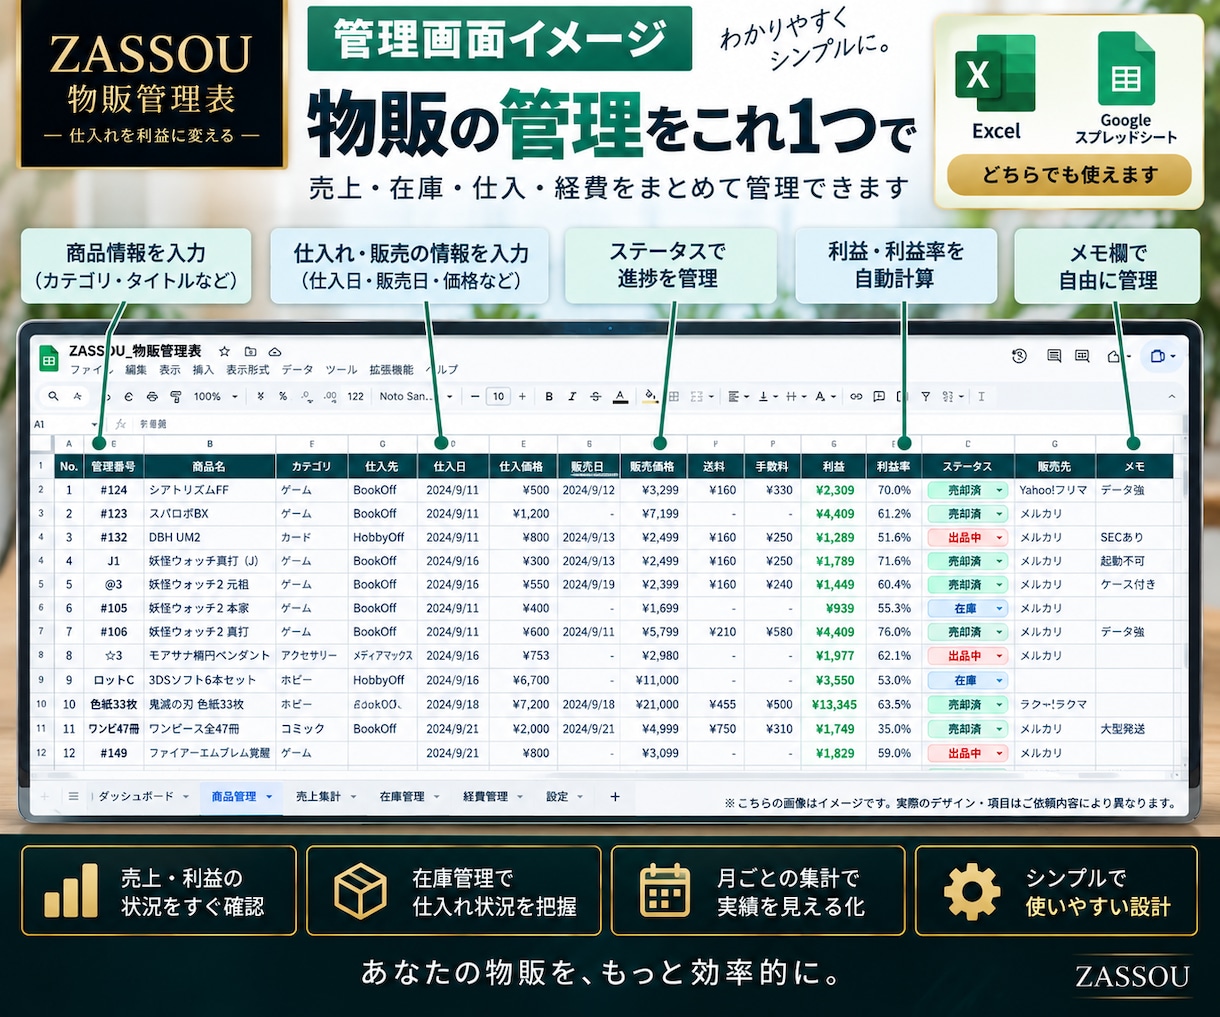
Task: Open the comments speech-bubble icon at top right
Action: click(1054, 356)
